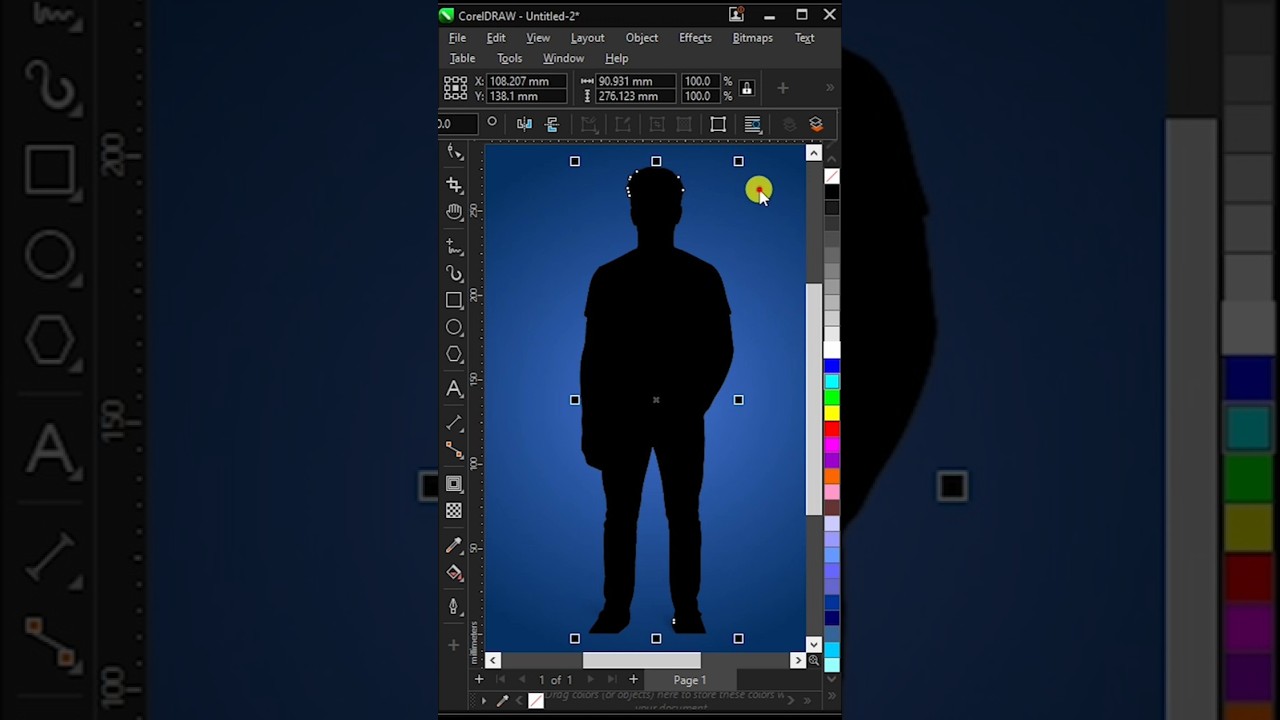This screenshot has width=1280, height=720.
Task: Select the Crop tool
Action: pyautogui.click(x=455, y=185)
